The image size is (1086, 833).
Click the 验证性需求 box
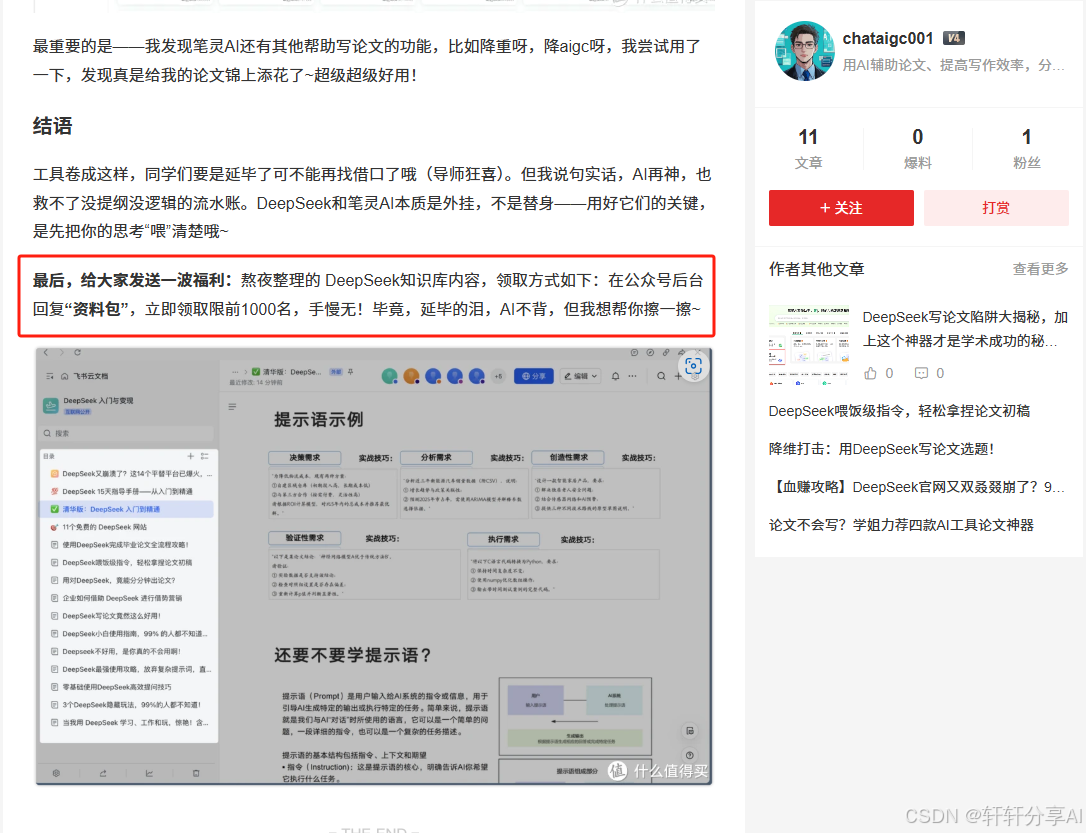coord(305,538)
